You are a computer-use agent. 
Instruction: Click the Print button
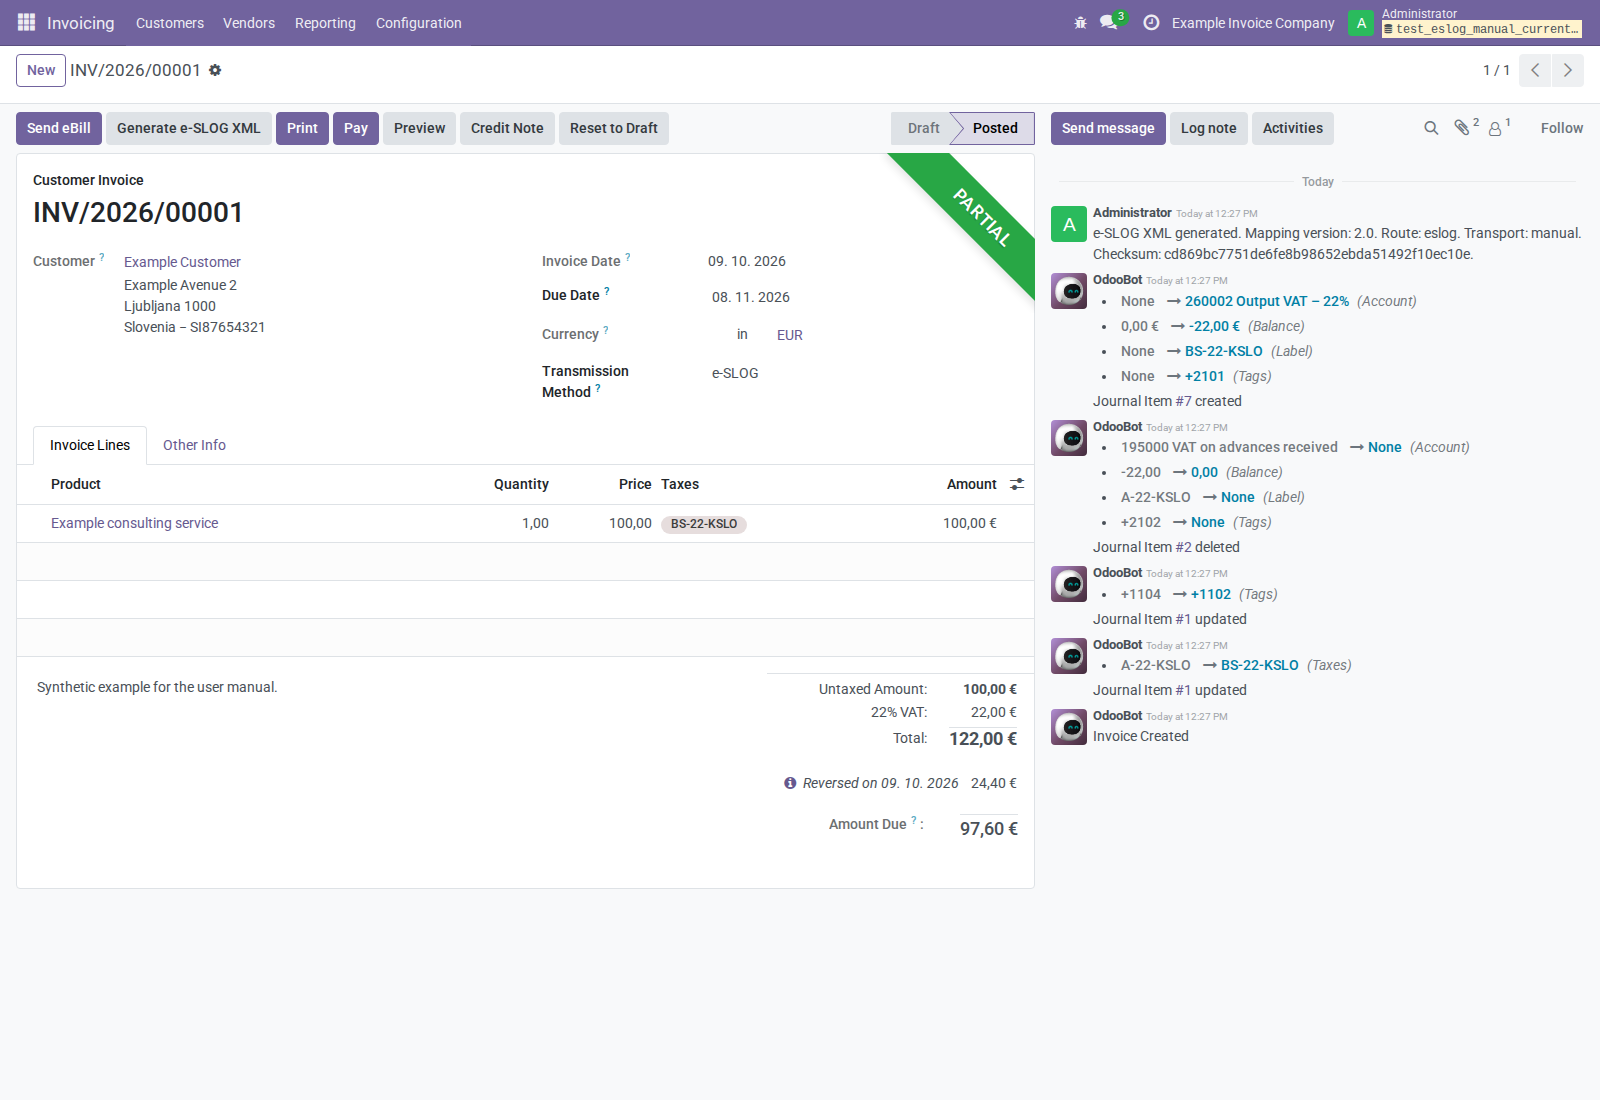point(302,128)
